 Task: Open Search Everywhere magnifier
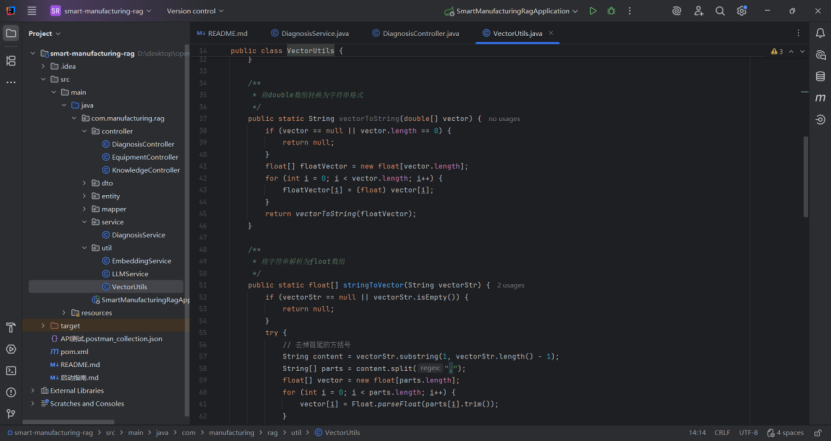click(x=720, y=11)
